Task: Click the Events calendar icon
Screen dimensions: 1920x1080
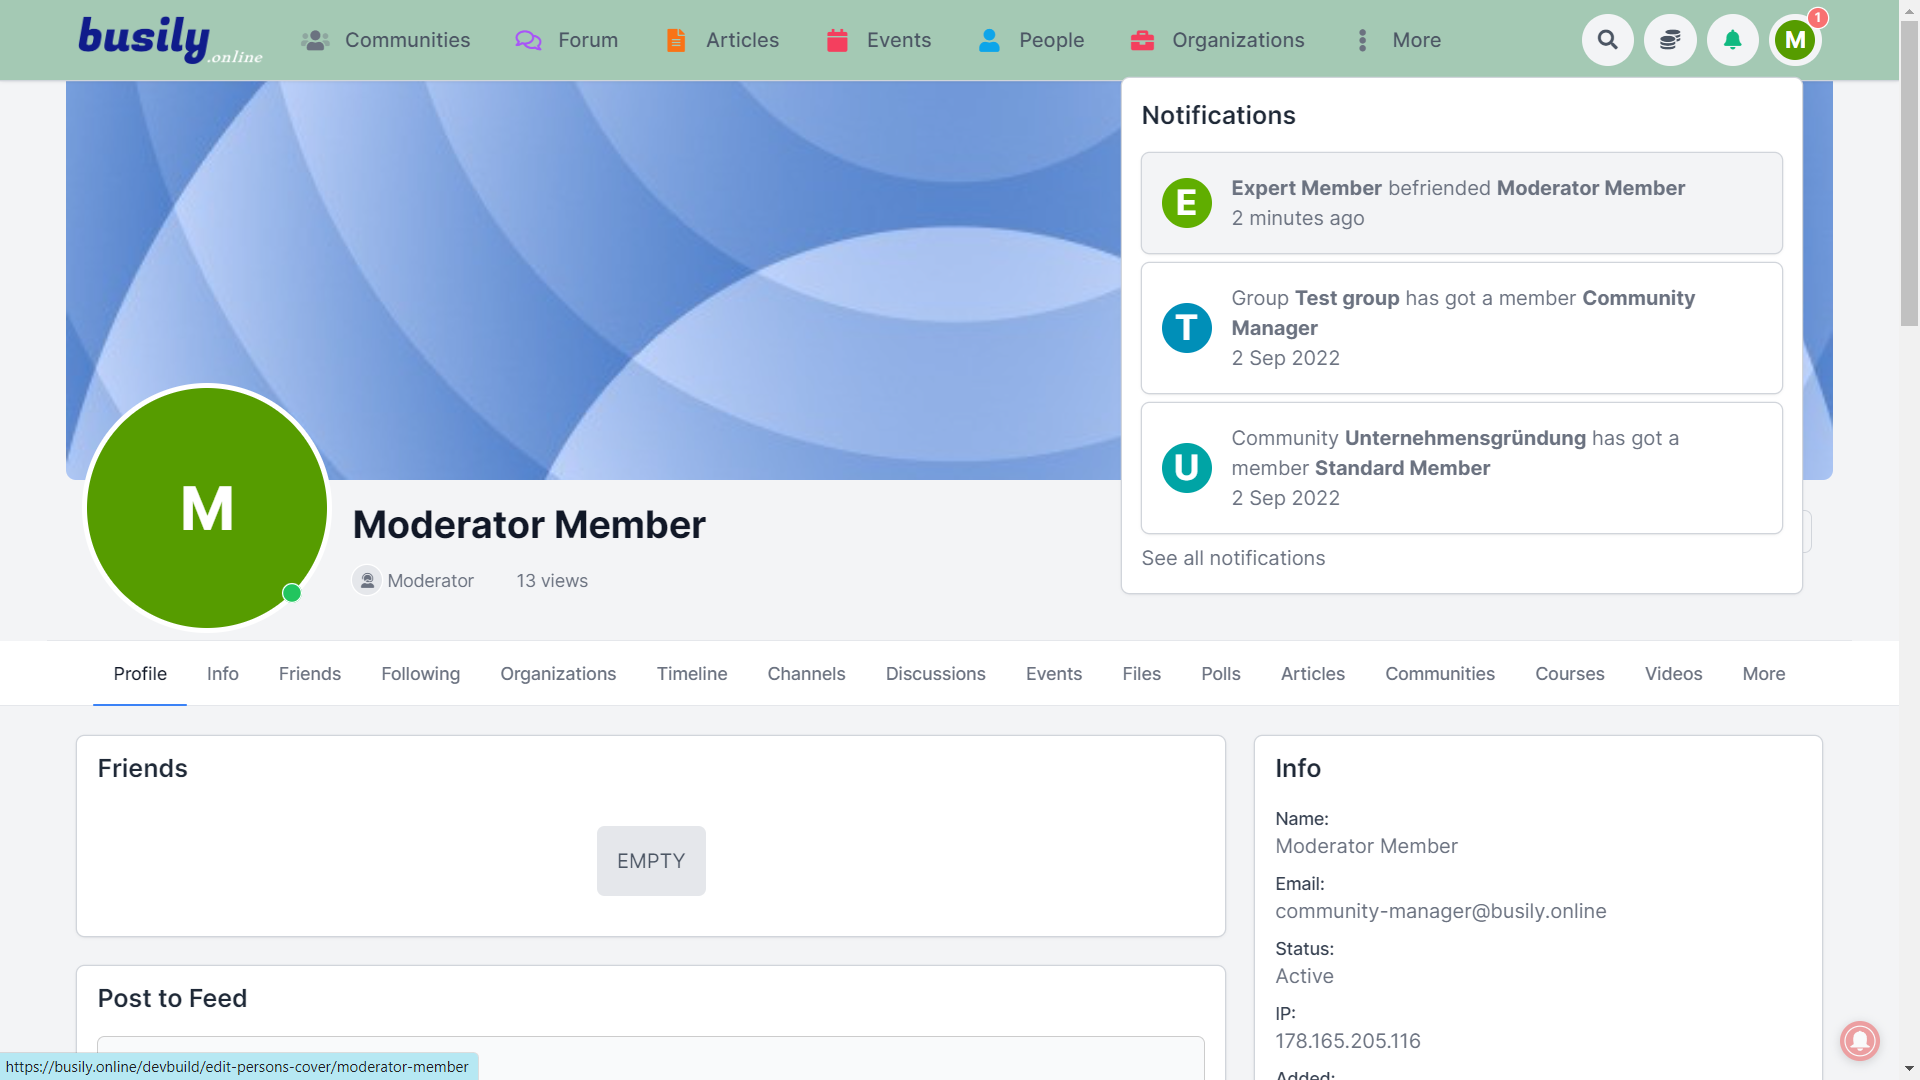Action: (837, 40)
